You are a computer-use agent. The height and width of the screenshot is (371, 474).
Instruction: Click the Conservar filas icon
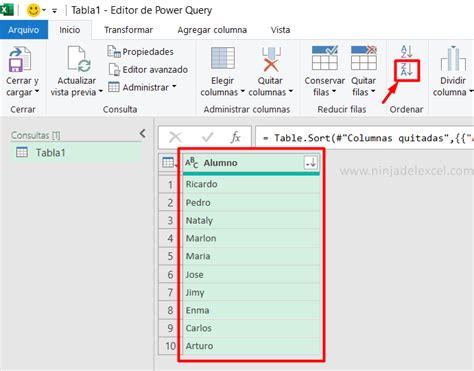pyautogui.click(x=325, y=58)
